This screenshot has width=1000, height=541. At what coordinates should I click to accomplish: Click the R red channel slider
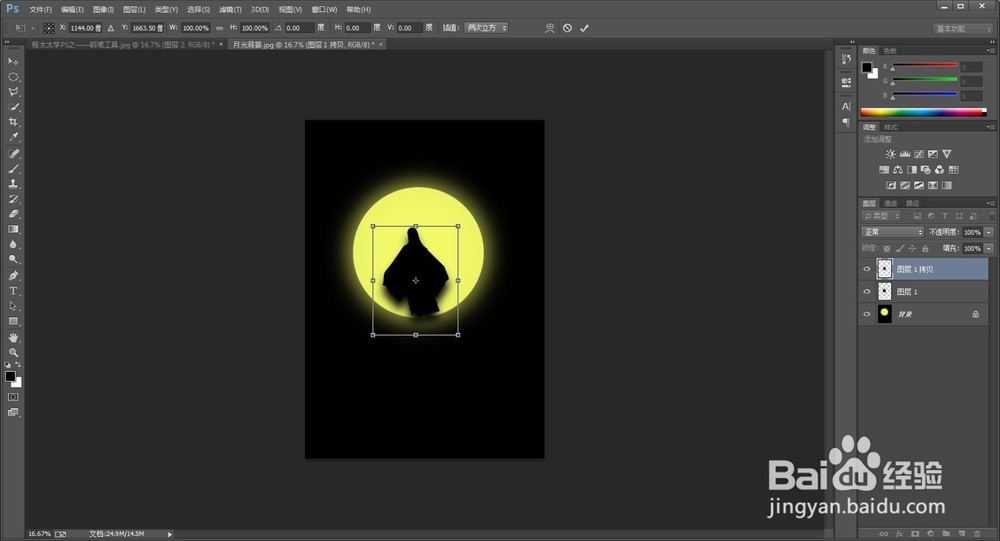click(x=925, y=66)
